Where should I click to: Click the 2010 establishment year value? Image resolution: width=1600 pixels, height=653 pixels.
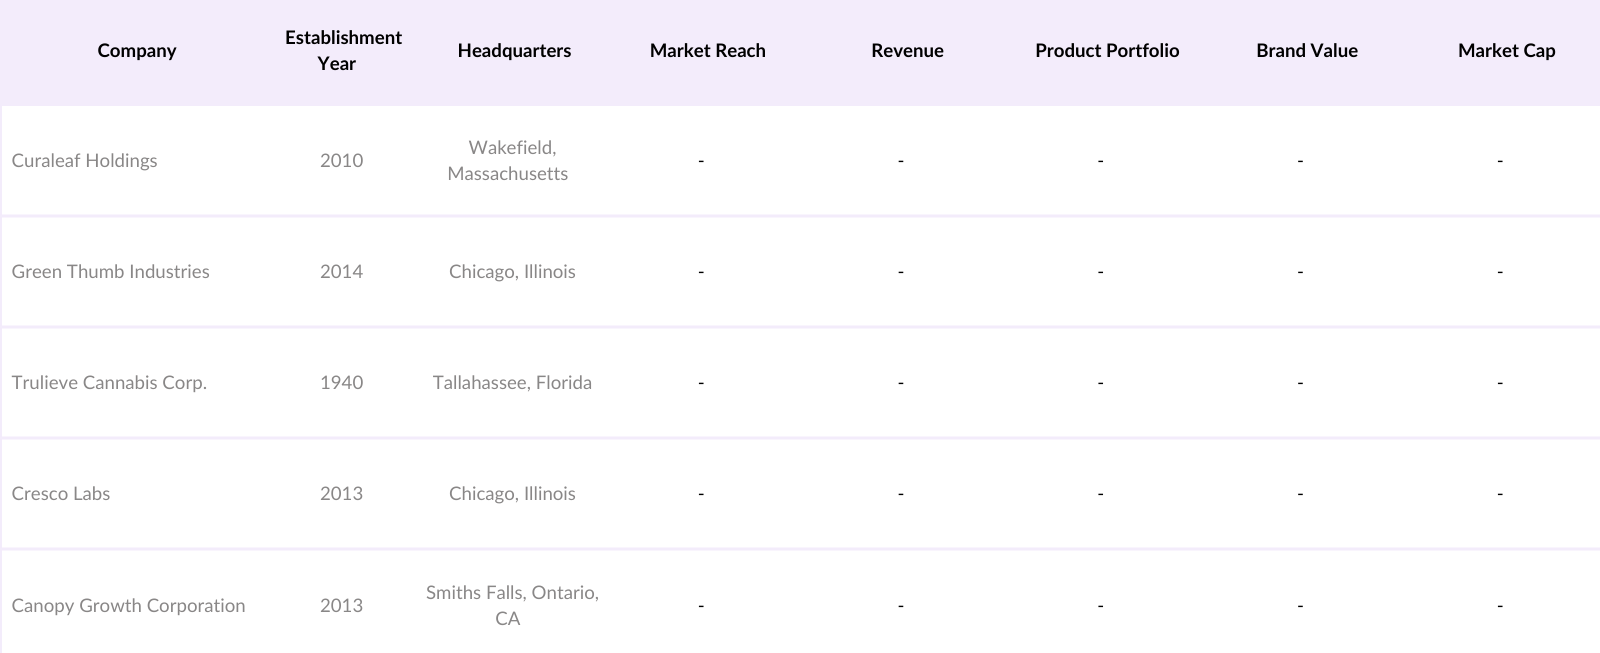click(341, 161)
